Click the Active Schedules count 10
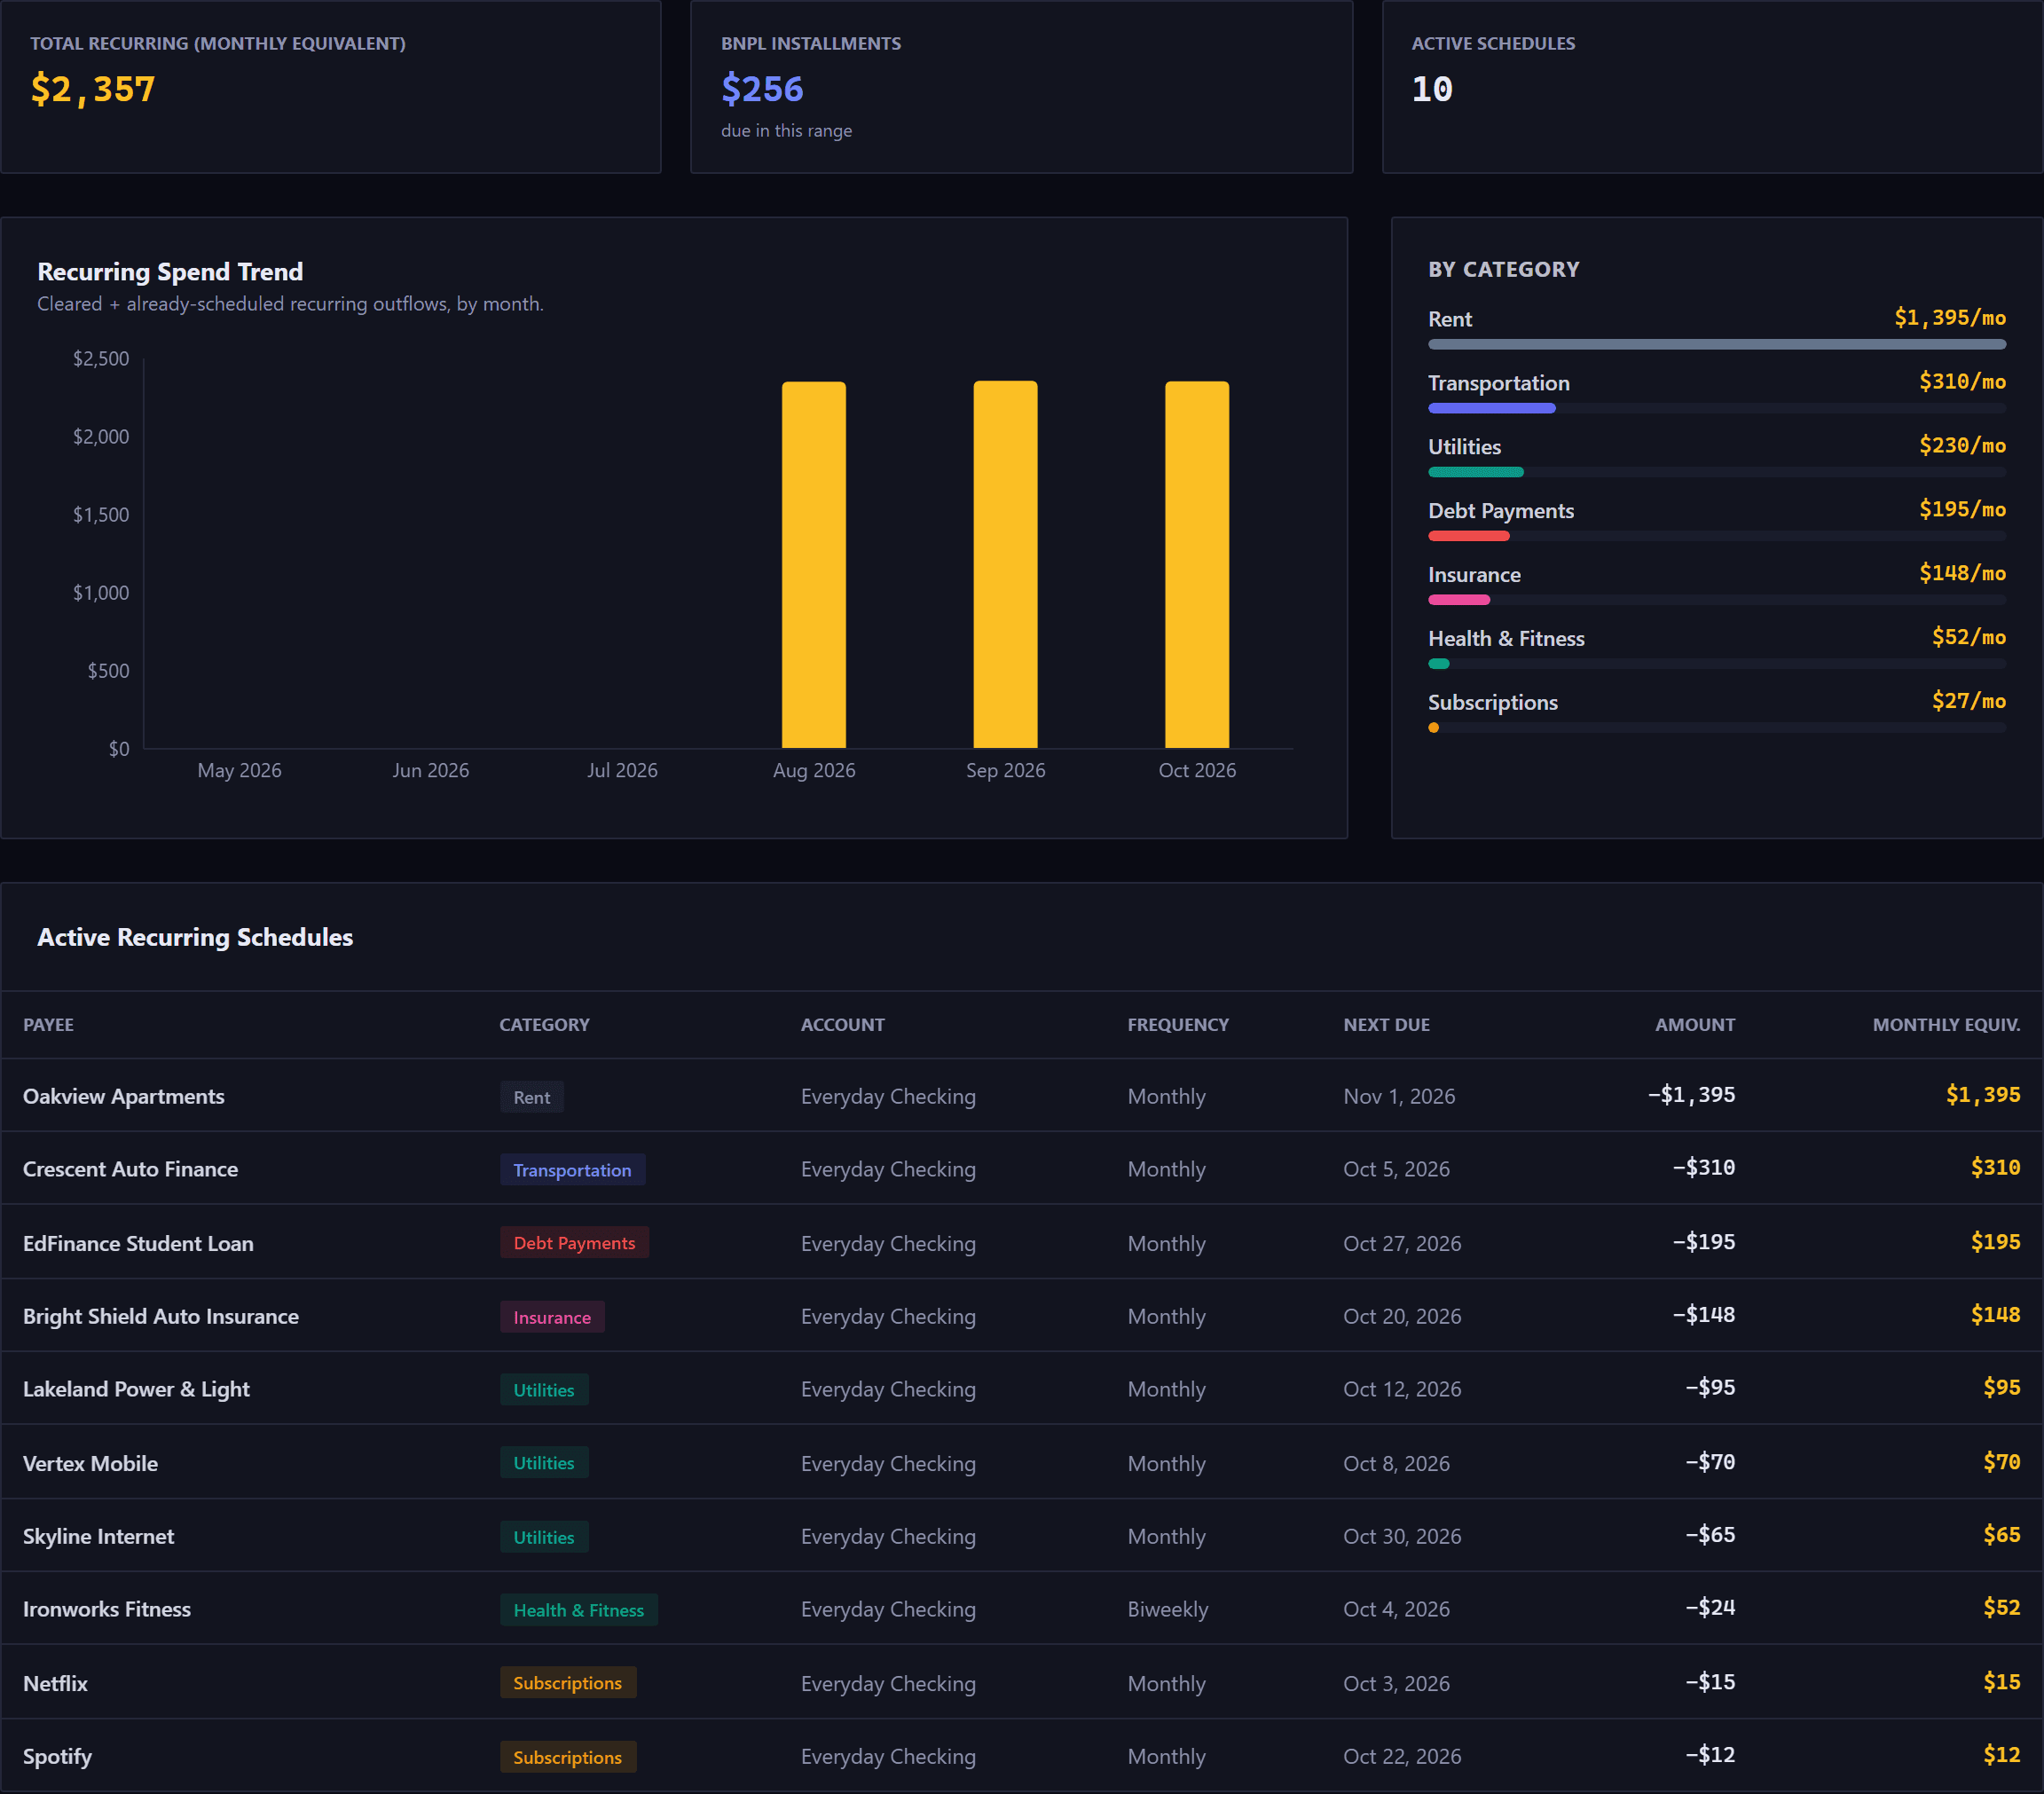Screen dimensions: 2044x1794 [1432, 89]
